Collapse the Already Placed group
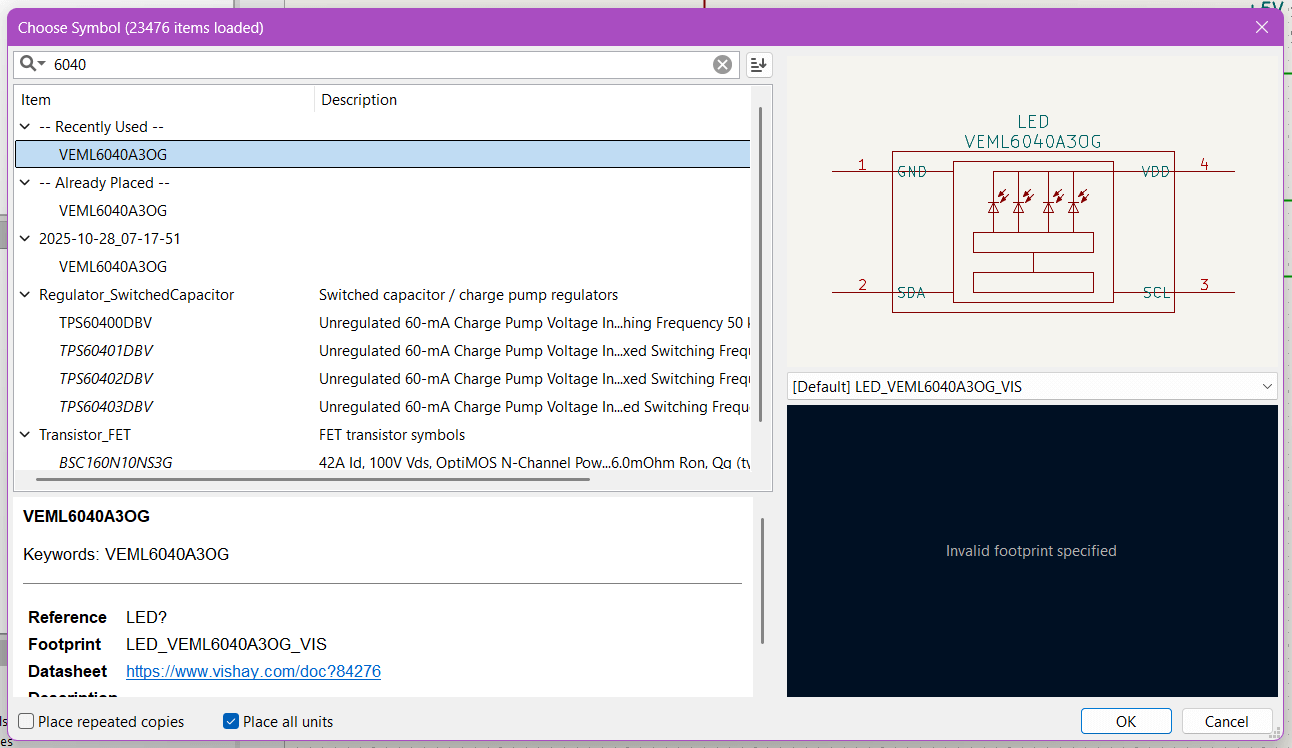The width and height of the screenshot is (1292, 748). click(25, 183)
